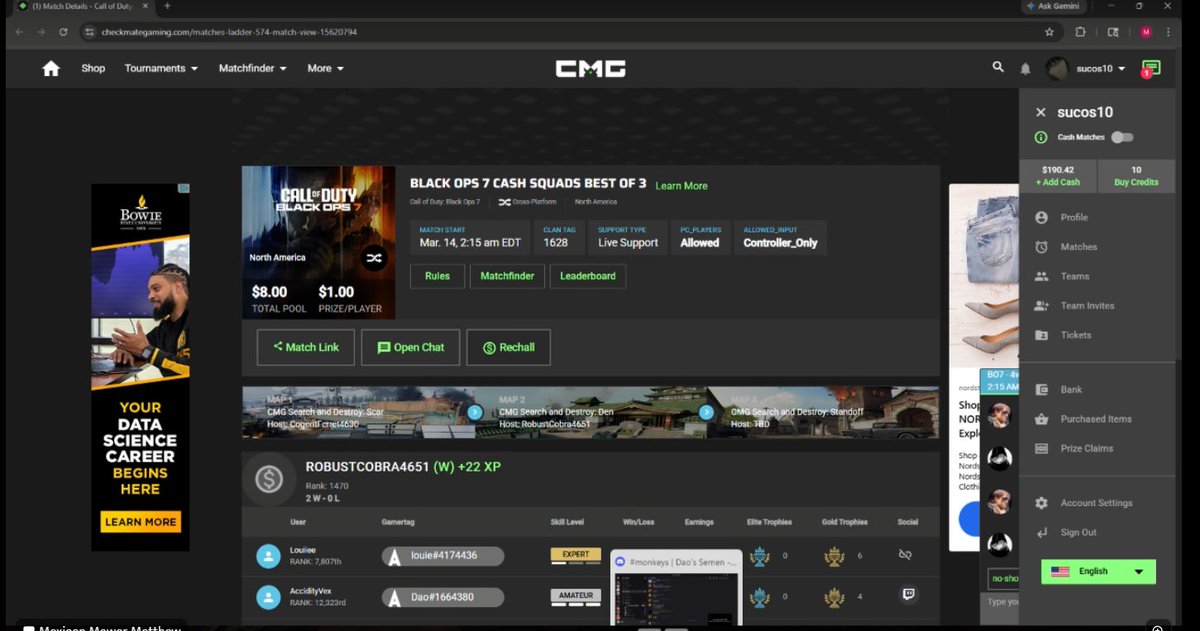This screenshot has width=1200, height=631.
Task: Click the Purchased Items basket icon
Action: coord(1042,419)
